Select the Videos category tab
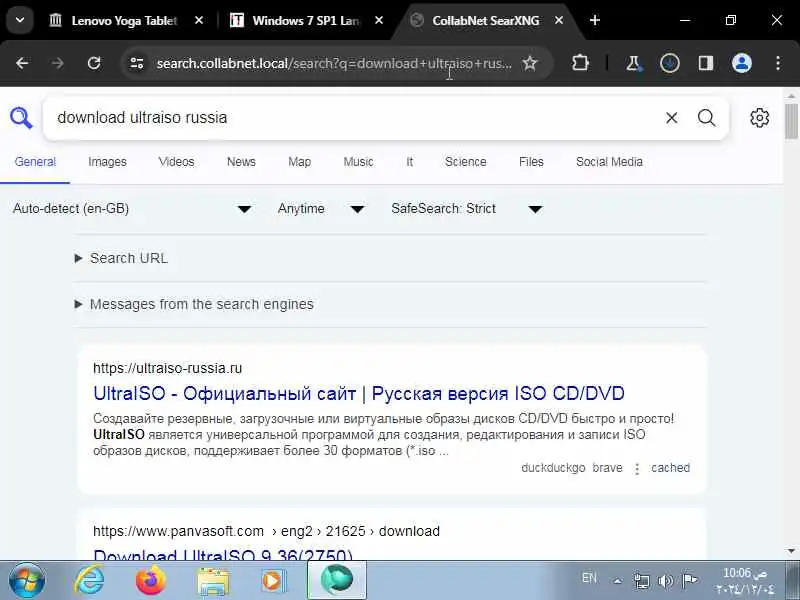Screen dimensions: 800x600 pyautogui.click(x=177, y=162)
